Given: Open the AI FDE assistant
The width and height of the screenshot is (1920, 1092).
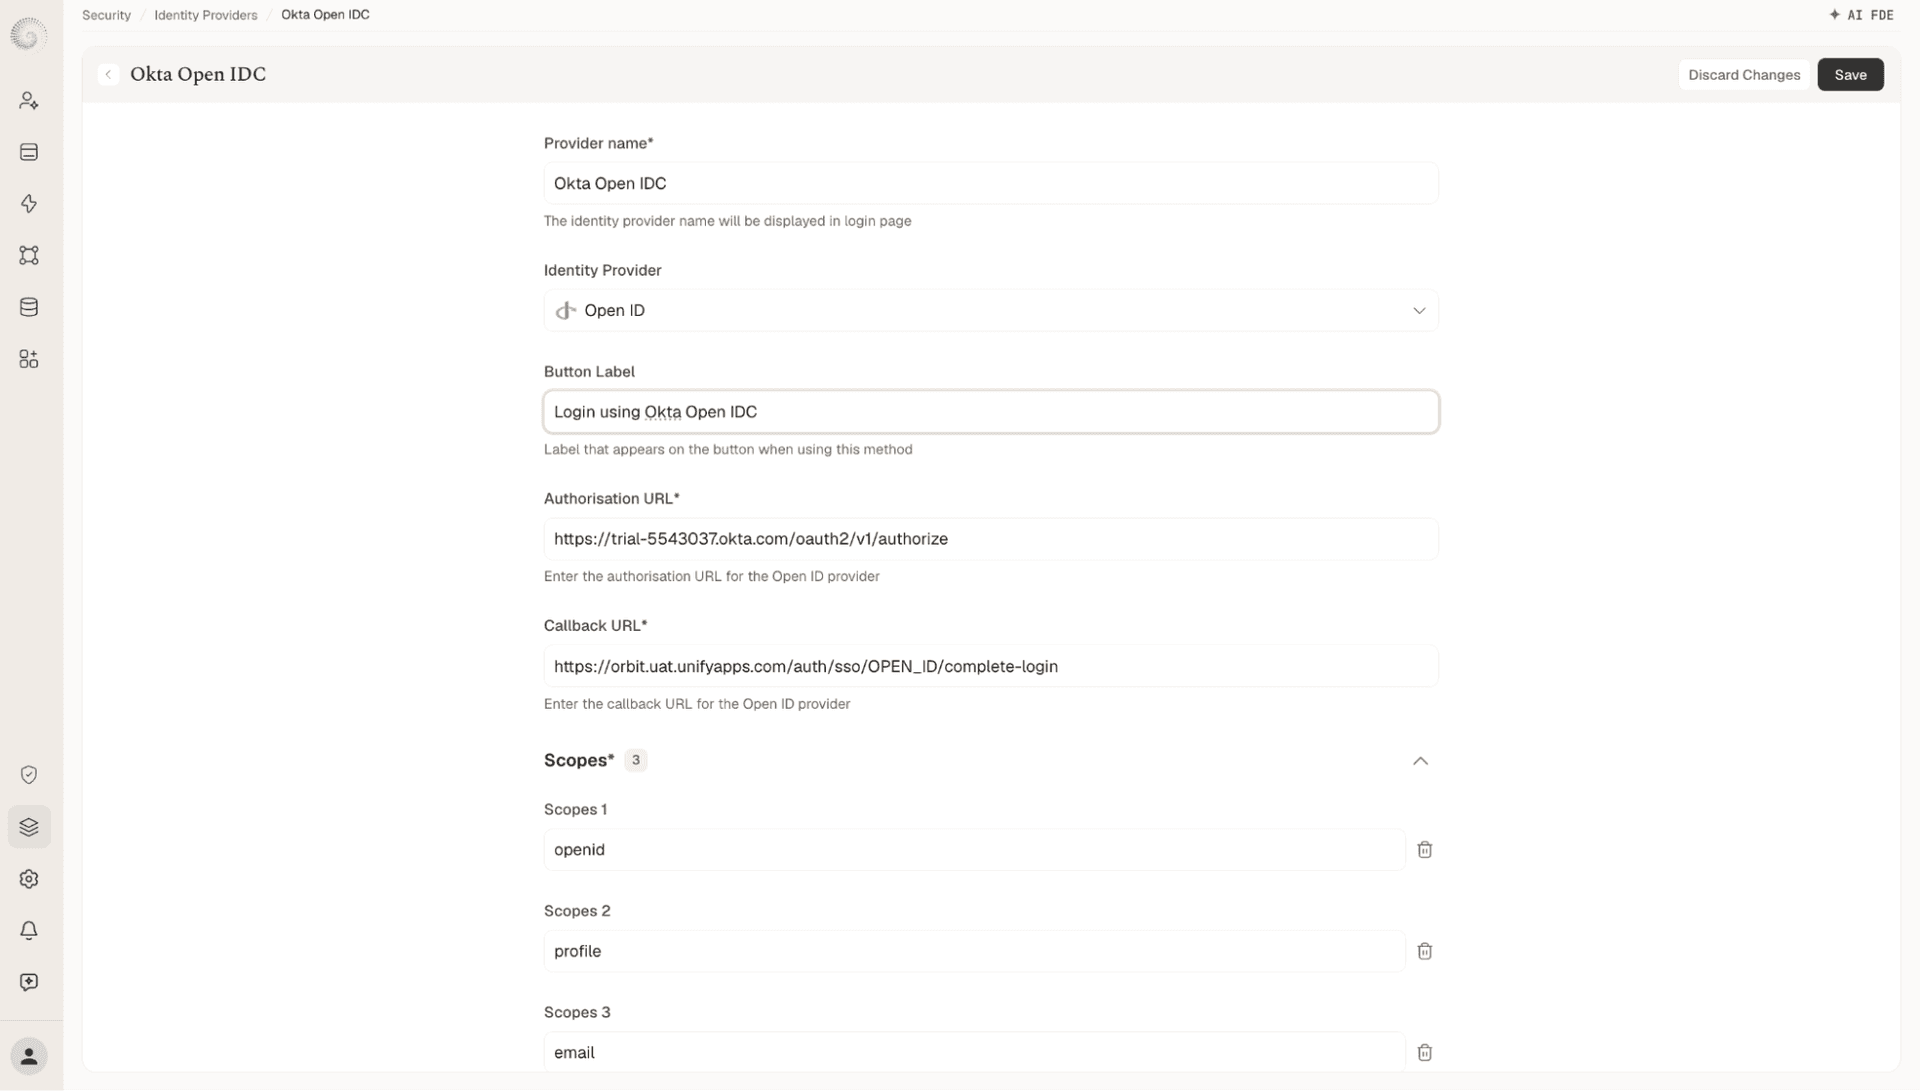Looking at the screenshot, I should [1861, 15].
